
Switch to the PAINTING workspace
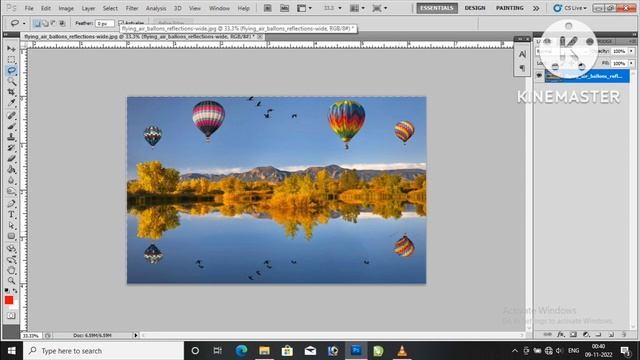[509, 8]
